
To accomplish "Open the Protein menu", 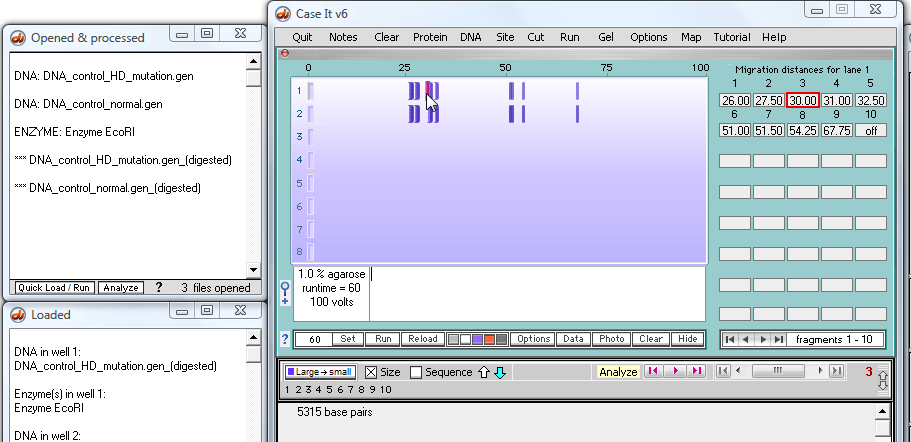I will 430,37.
